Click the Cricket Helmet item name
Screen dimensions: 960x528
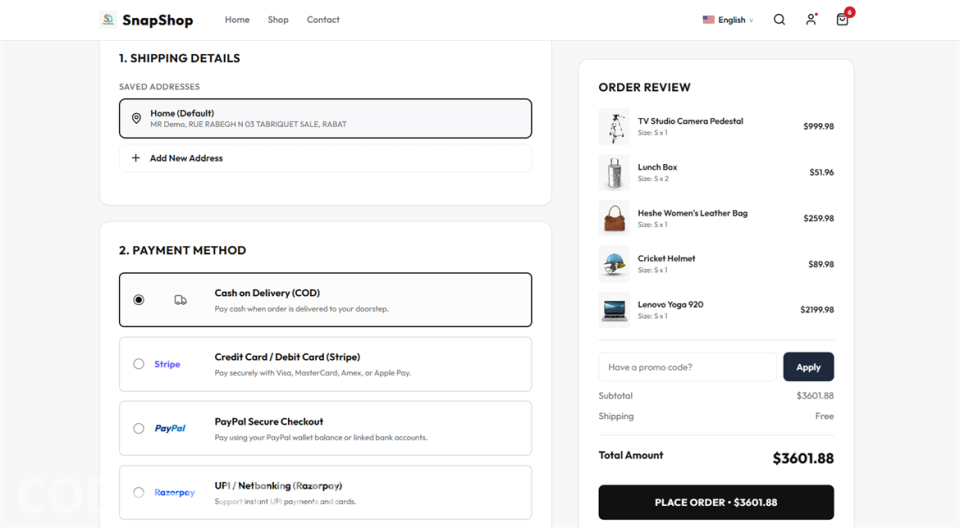coord(666,258)
